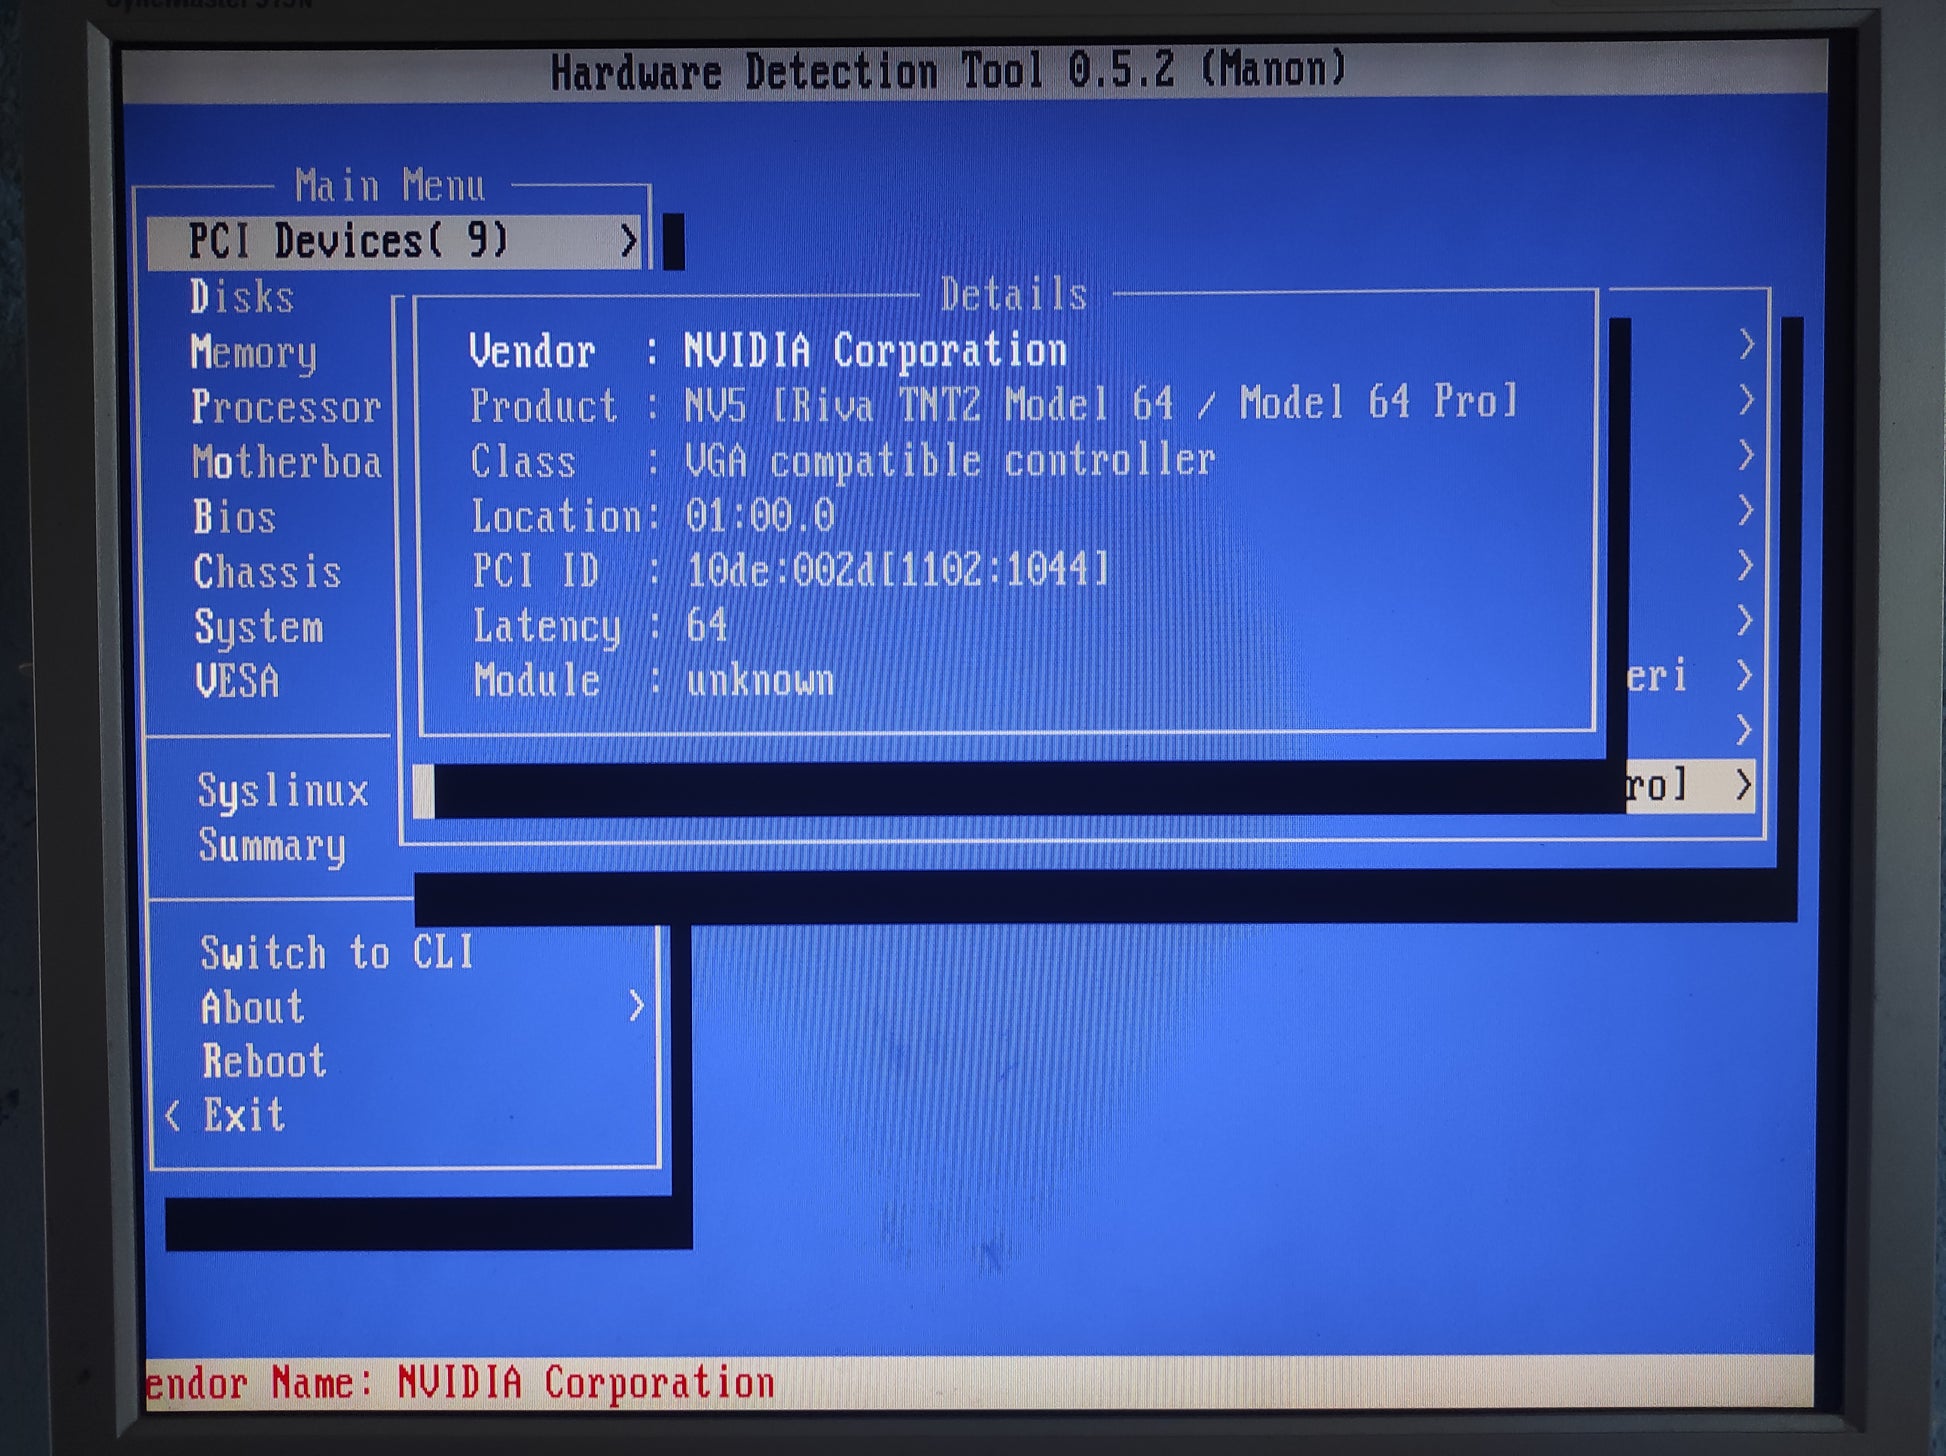Viewport: 1946px width, 1456px height.
Task: Select Processor in Main Menu
Action: click(x=286, y=407)
